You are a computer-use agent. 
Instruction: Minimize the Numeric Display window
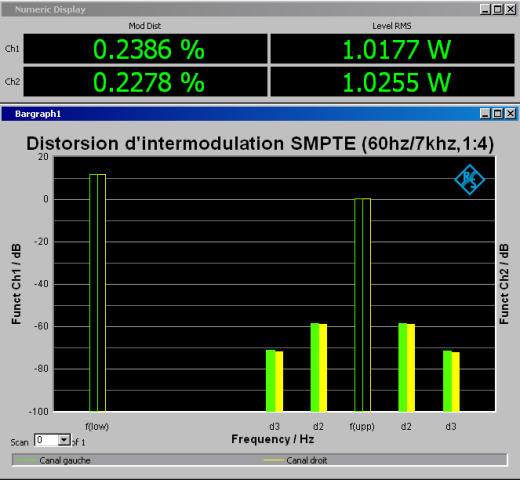click(x=485, y=9)
